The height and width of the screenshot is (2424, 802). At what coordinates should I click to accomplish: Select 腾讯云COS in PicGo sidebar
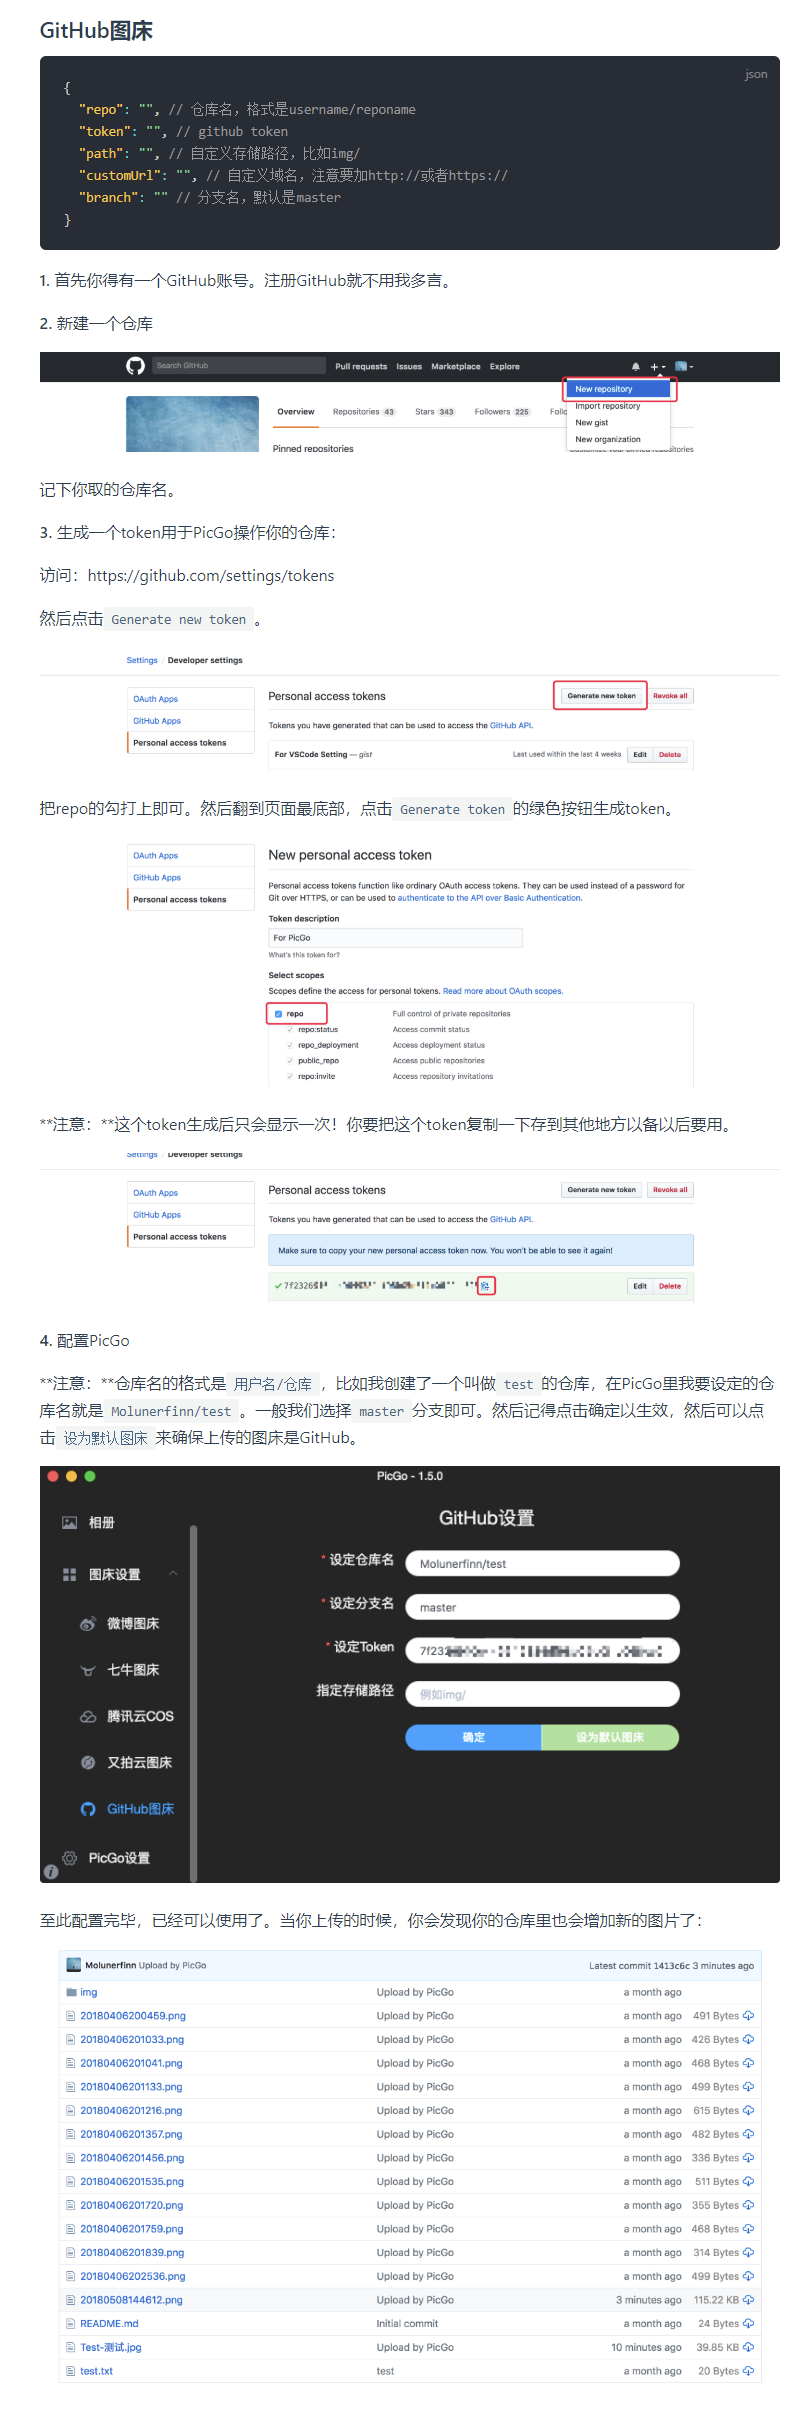[x=127, y=1716]
